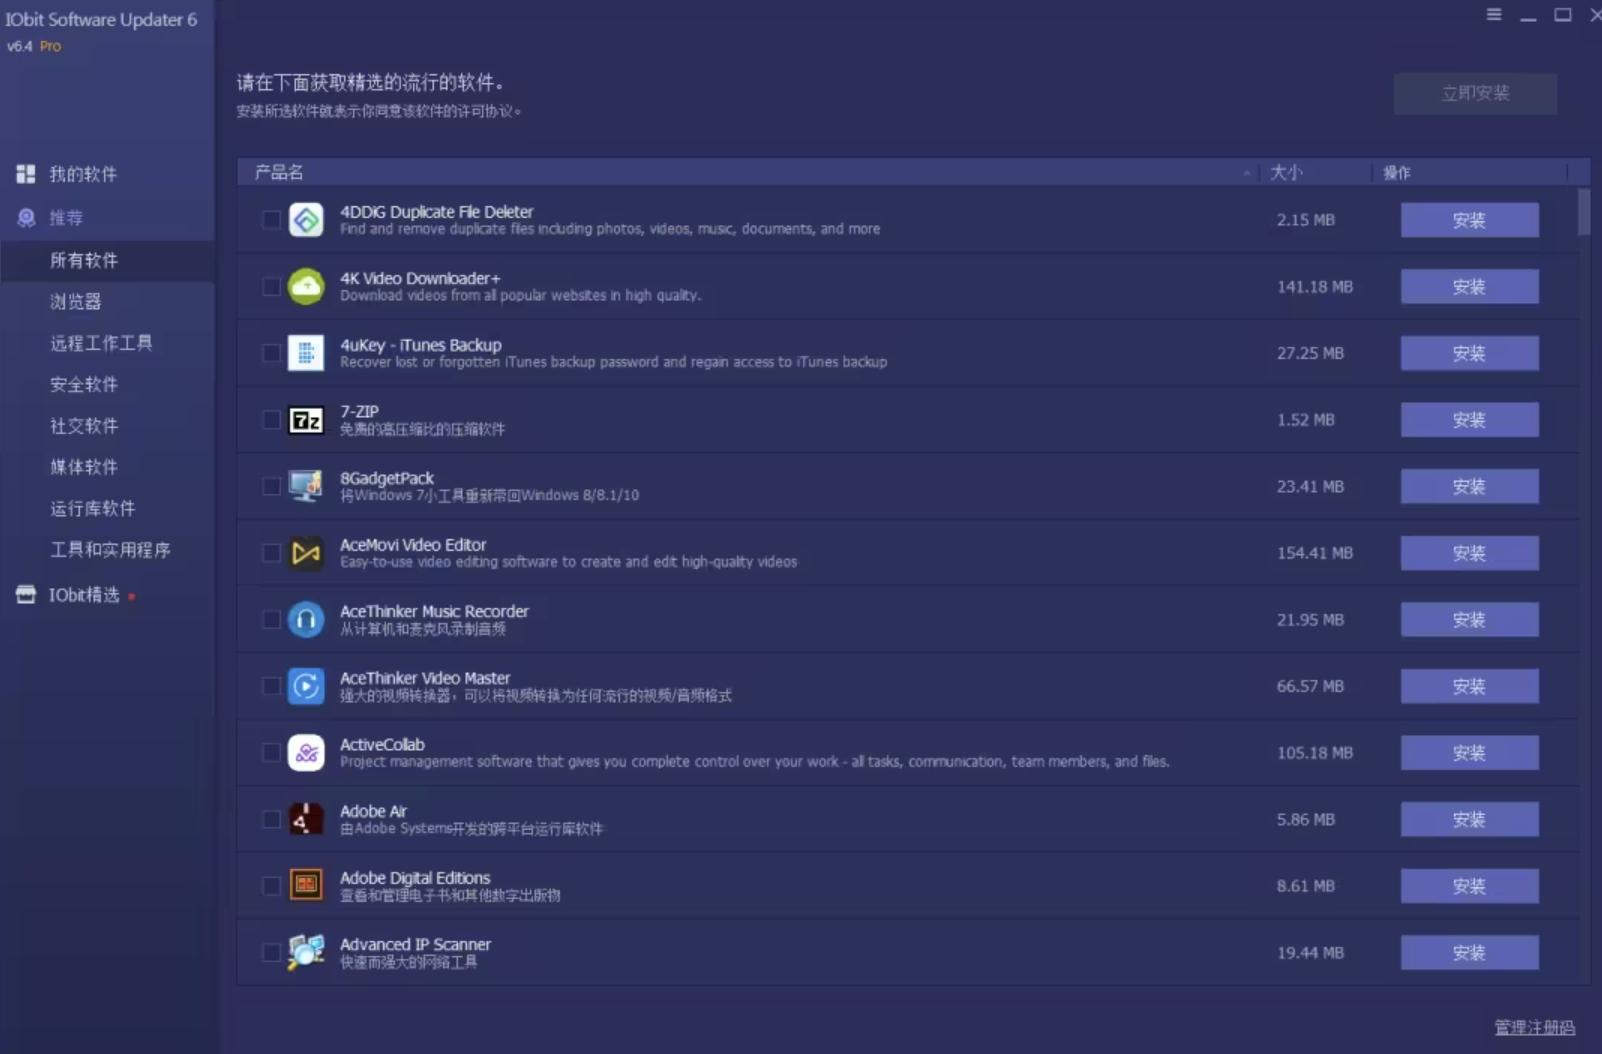This screenshot has width=1602, height=1054.
Task: Click the sort arrow beside 产品名 column header
Action: pyautogui.click(x=1246, y=172)
